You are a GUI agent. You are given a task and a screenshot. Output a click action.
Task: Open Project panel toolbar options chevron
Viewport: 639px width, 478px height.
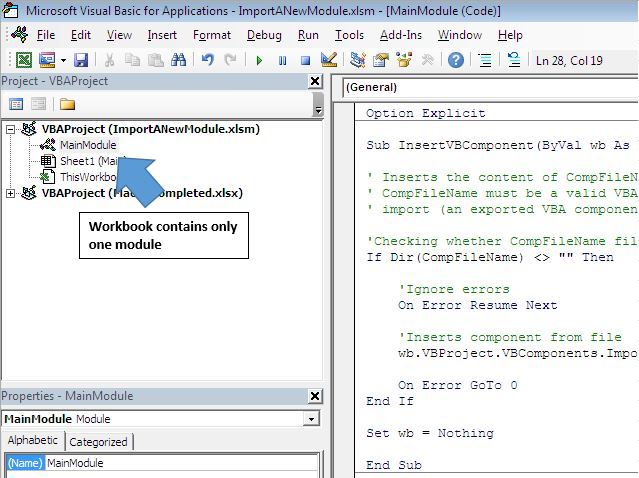coord(319,104)
